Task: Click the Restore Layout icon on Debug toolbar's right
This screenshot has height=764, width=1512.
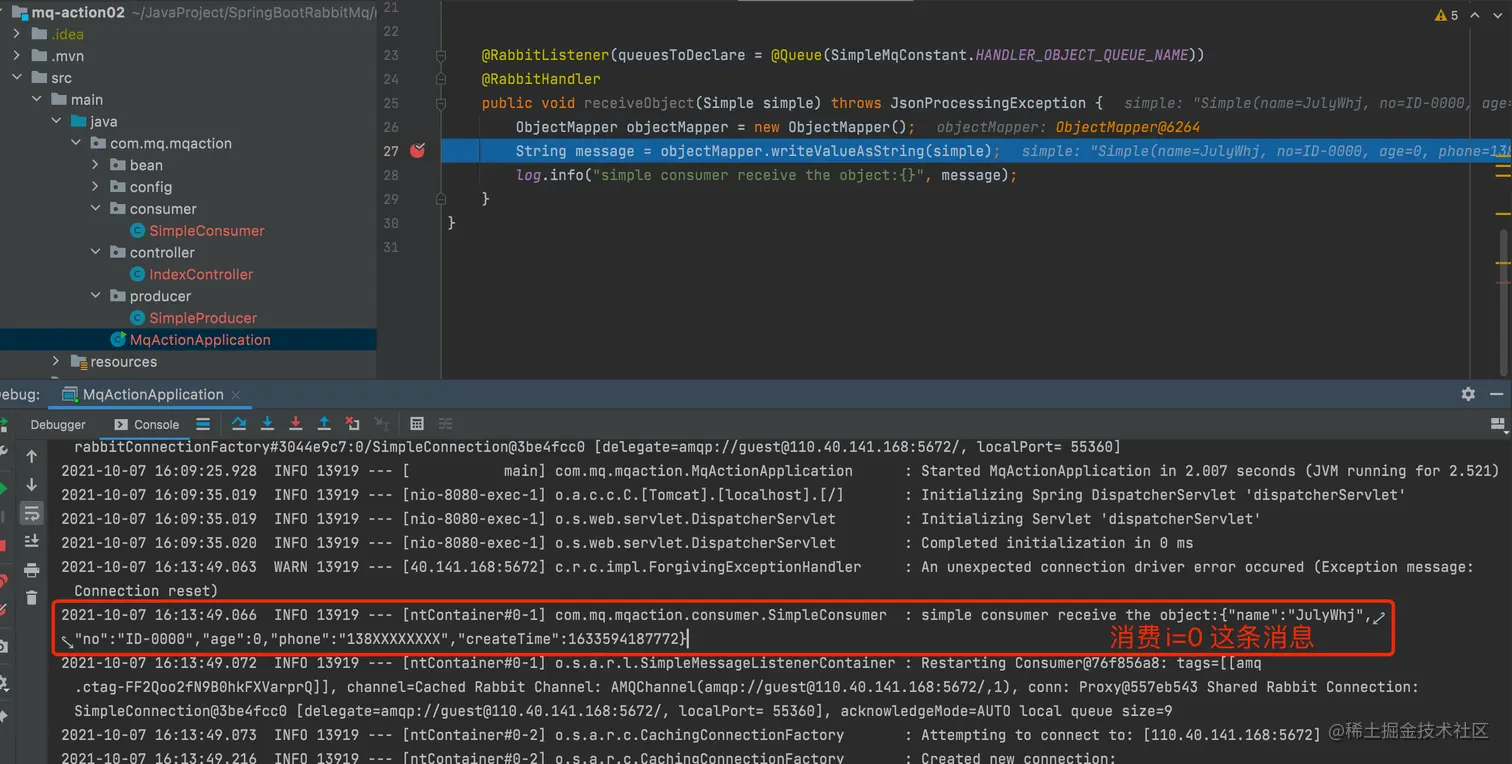Action: pyautogui.click(x=1499, y=425)
